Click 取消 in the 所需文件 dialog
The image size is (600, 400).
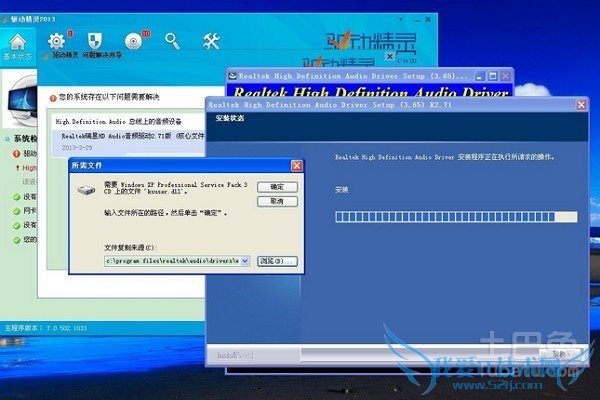point(277,201)
